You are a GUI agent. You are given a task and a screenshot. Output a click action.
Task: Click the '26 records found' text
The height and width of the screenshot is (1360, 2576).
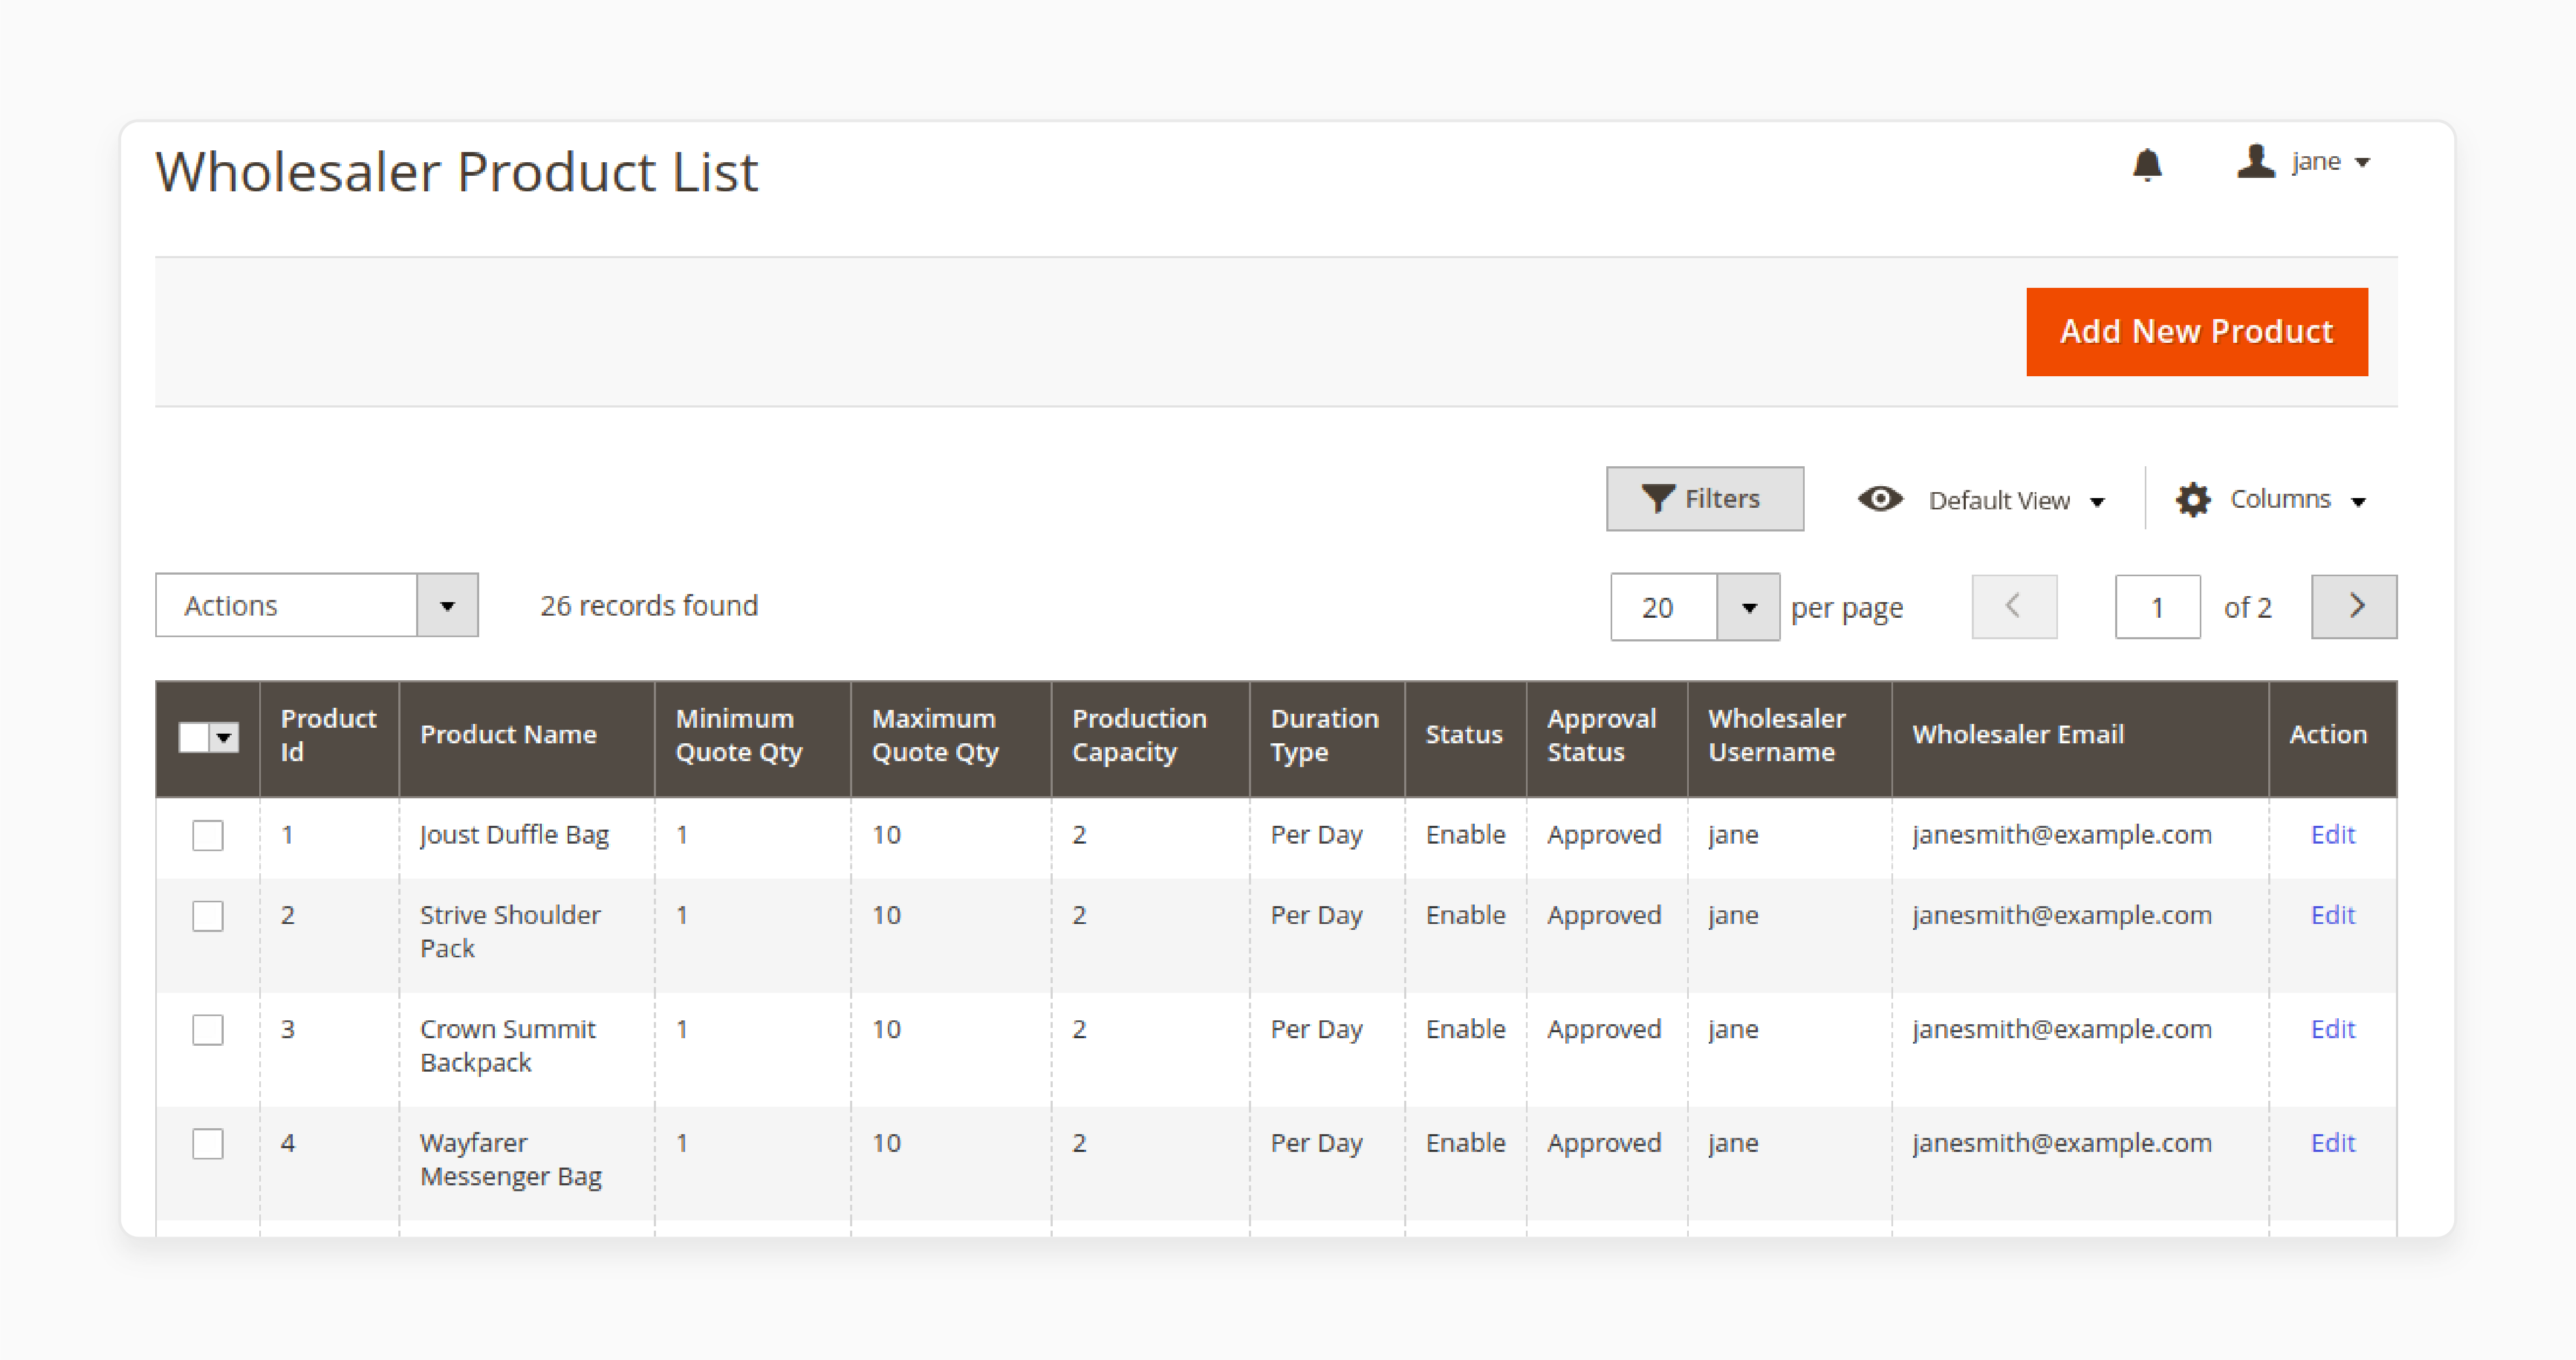(649, 605)
